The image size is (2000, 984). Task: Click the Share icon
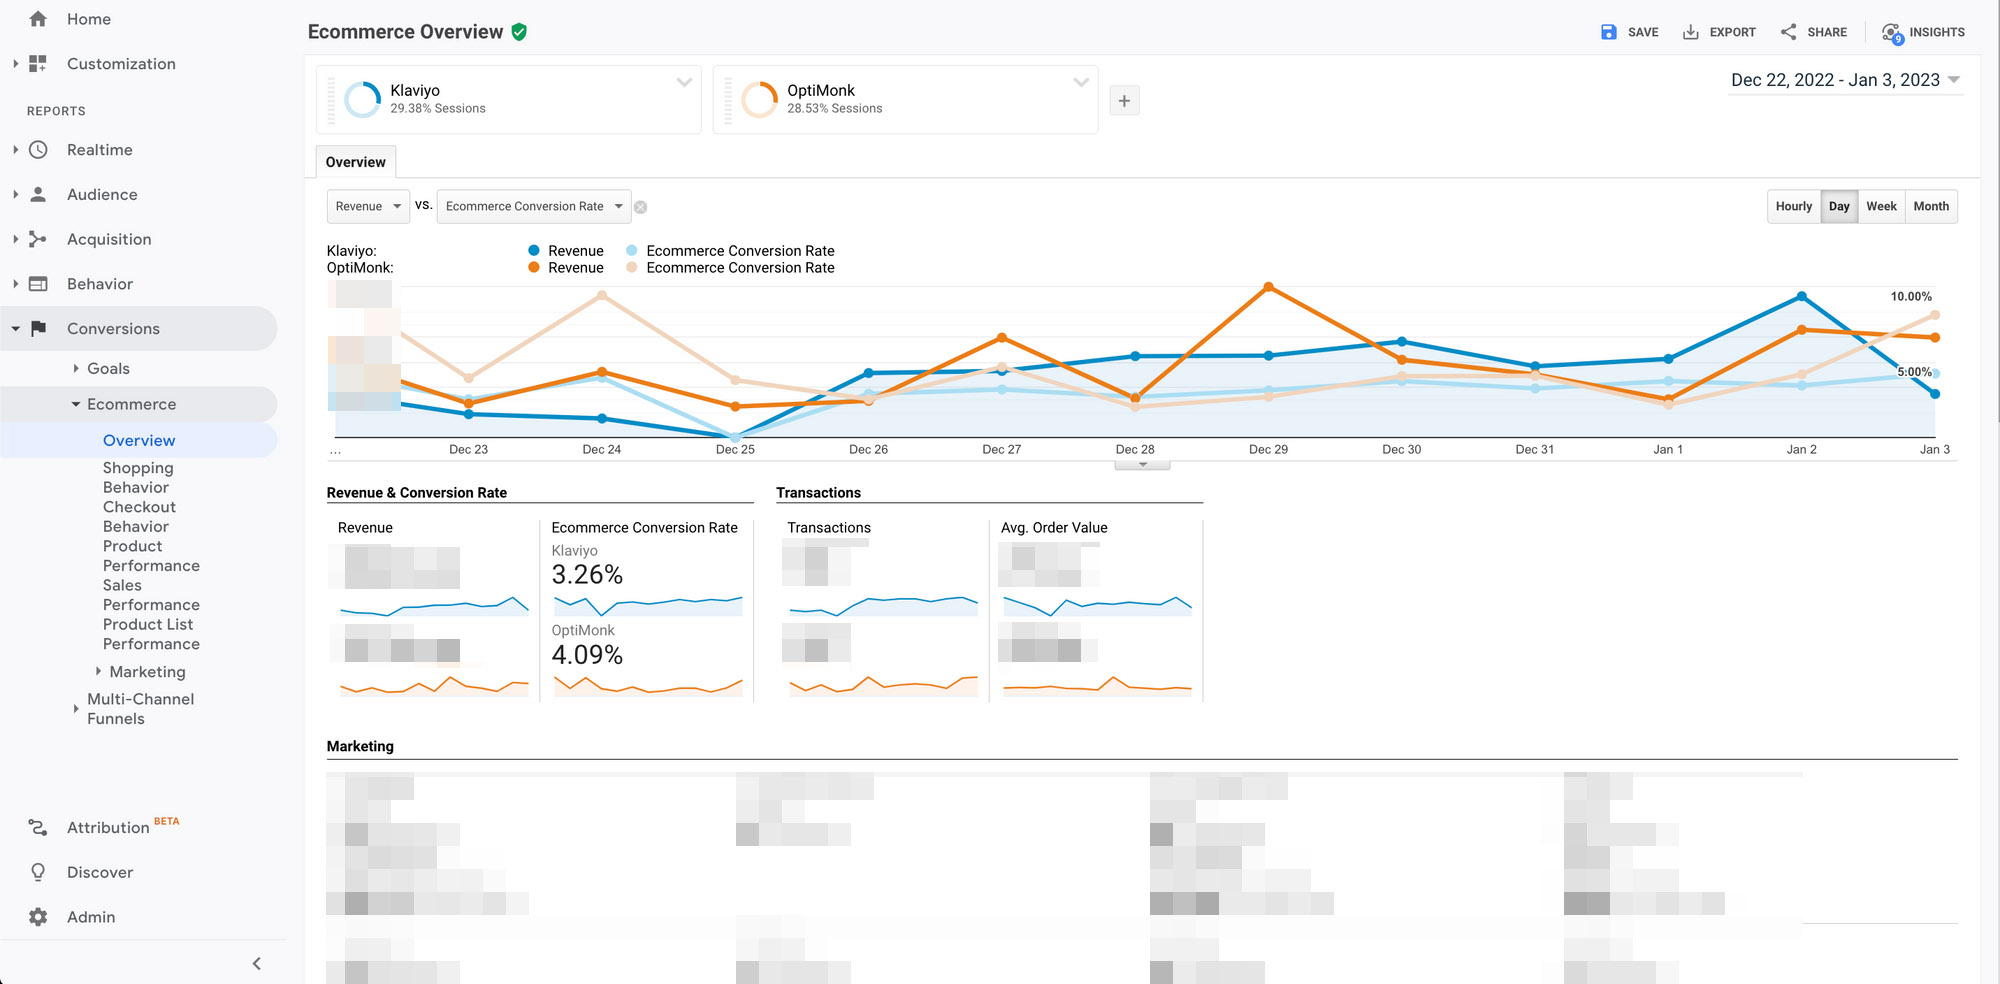pos(1788,32)
